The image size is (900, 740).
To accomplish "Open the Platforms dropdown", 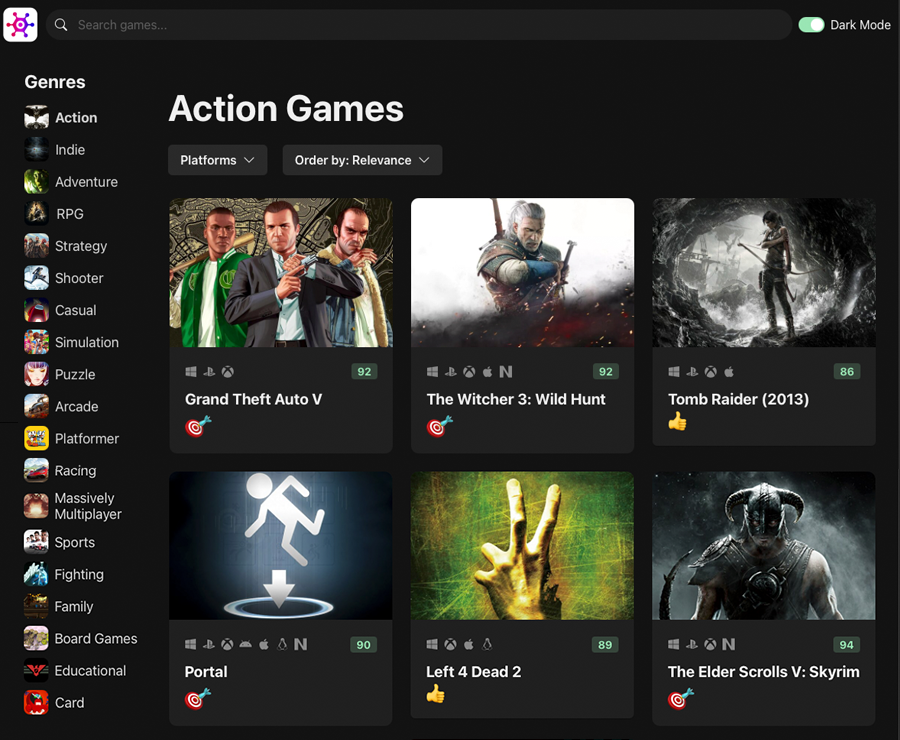I will click(x=217, y=160).
